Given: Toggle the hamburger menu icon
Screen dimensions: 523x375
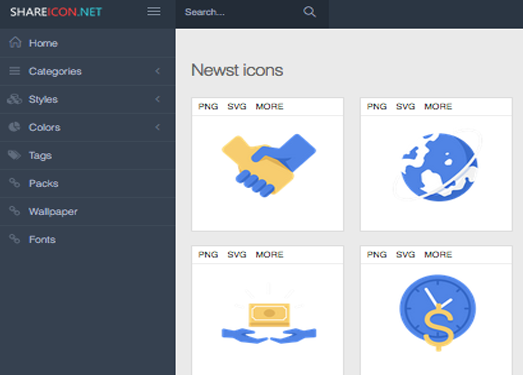Looking at the screenshot, I should [154, 11].
